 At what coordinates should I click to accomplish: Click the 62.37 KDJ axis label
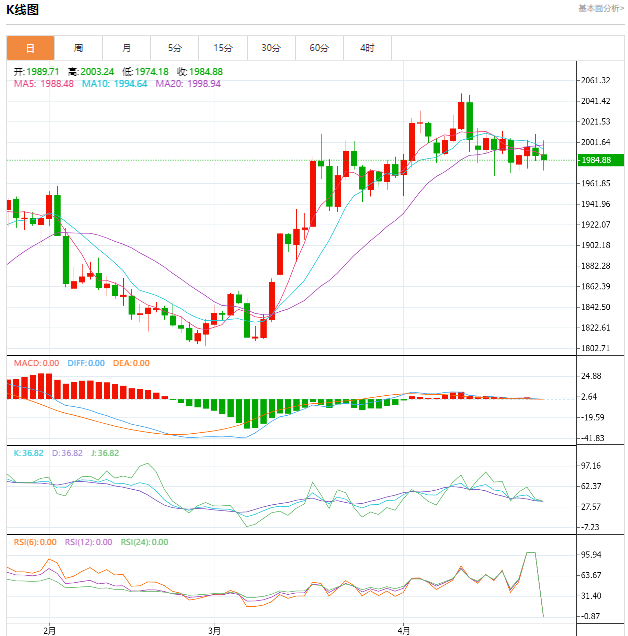(x=591, y=486)
